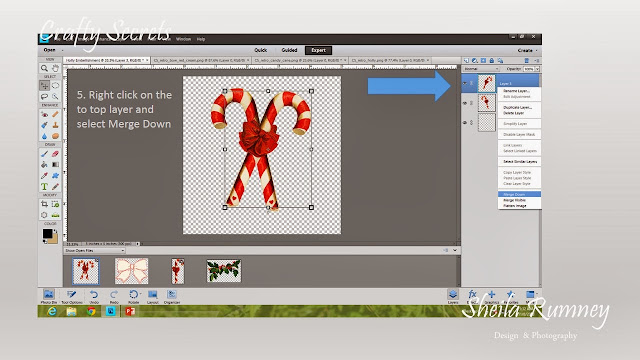Viewport: 640px width, 360px height.
Task: Select the Smart Brush tool
Action: coord(44,125)
